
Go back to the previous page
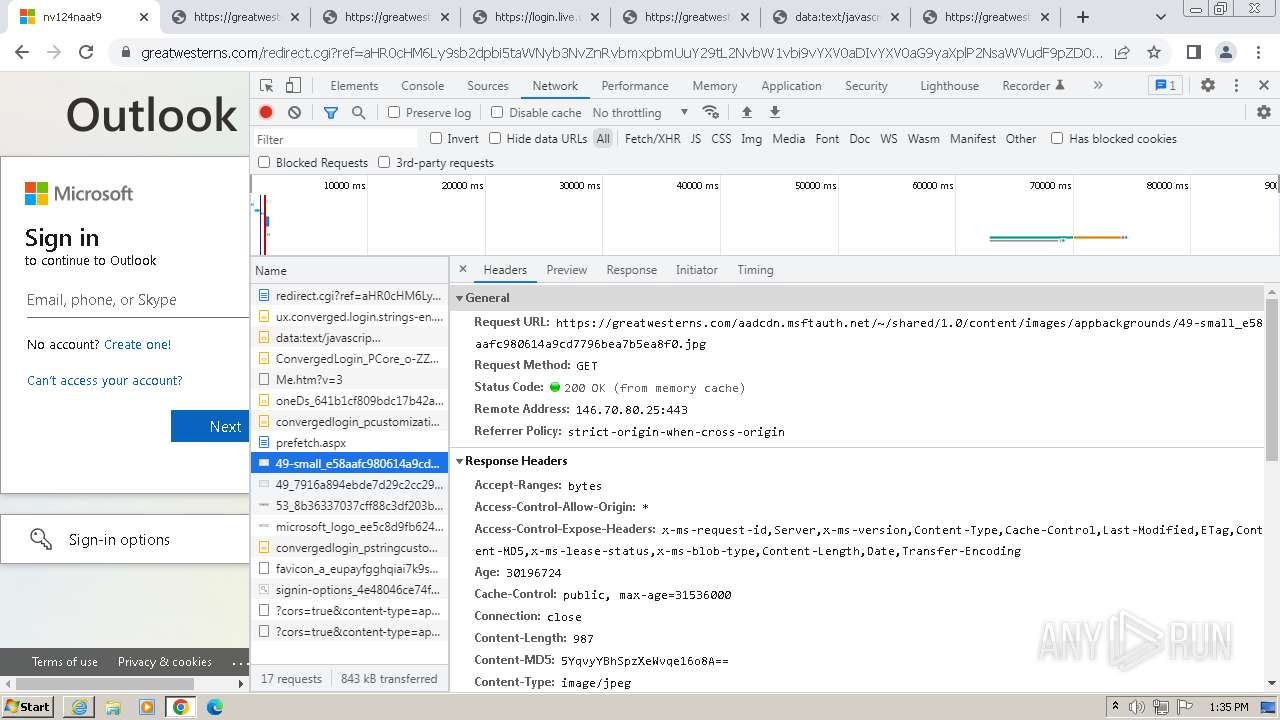coord(22,53)
